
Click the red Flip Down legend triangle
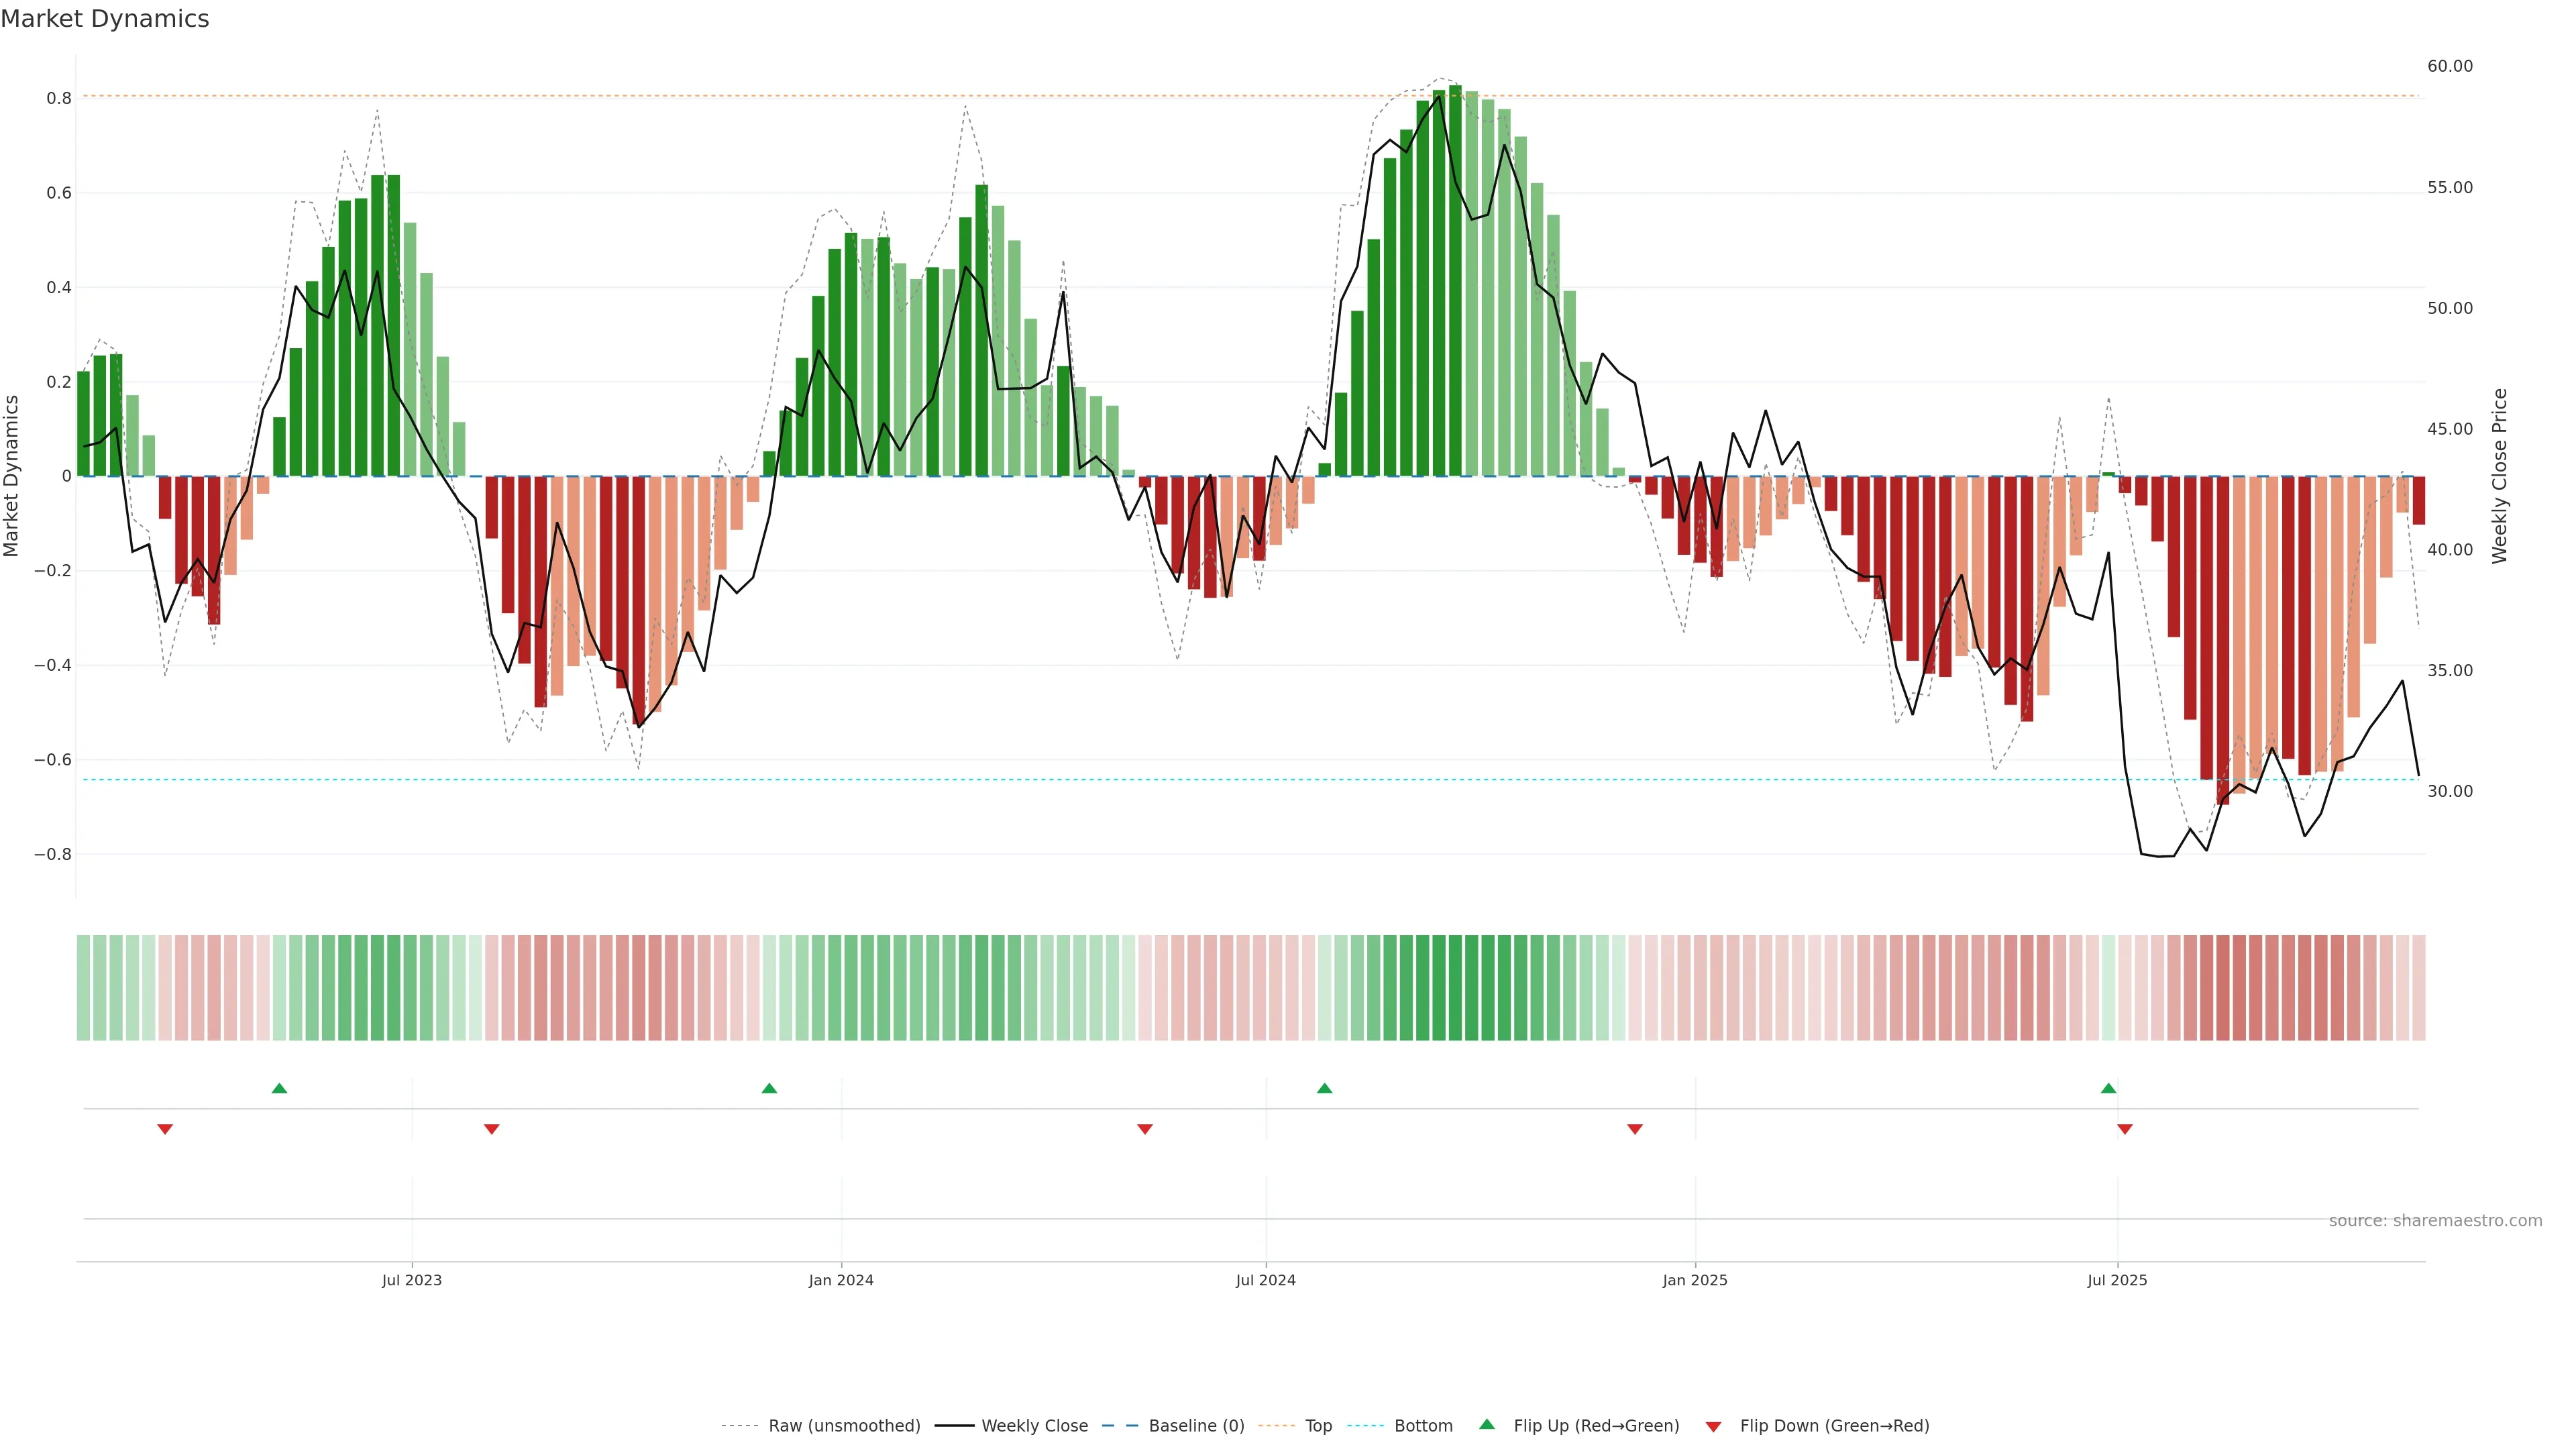(x=1713, y=1427)
